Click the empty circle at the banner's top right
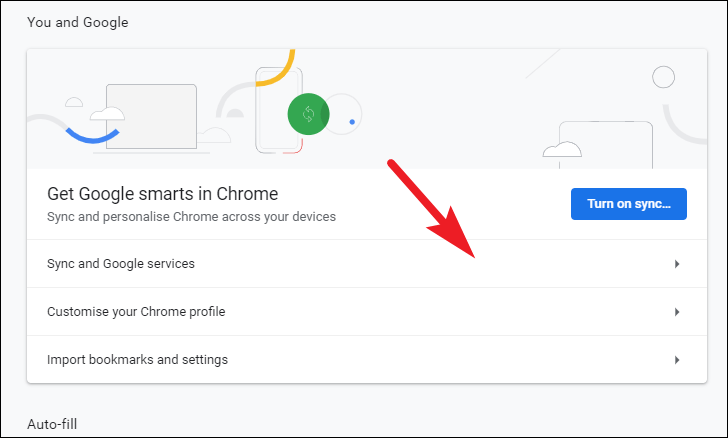728x438 pixels. (663, 77)
